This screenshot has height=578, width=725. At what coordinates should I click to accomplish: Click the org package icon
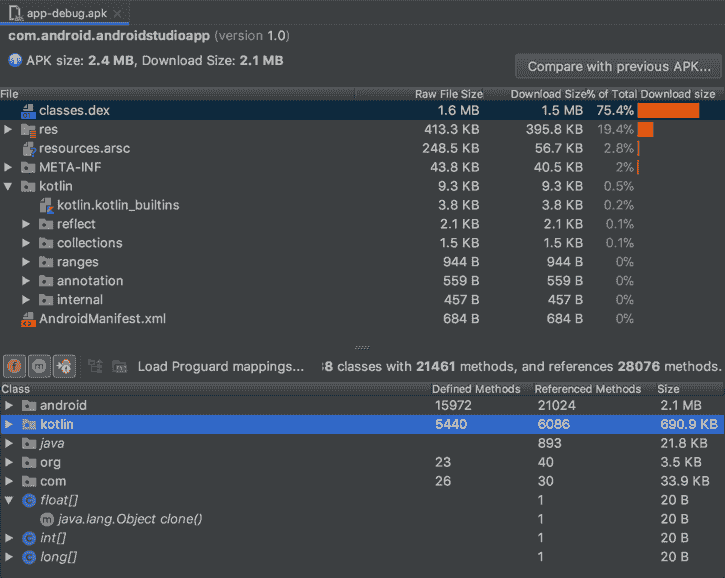click(x=29, y=462)
